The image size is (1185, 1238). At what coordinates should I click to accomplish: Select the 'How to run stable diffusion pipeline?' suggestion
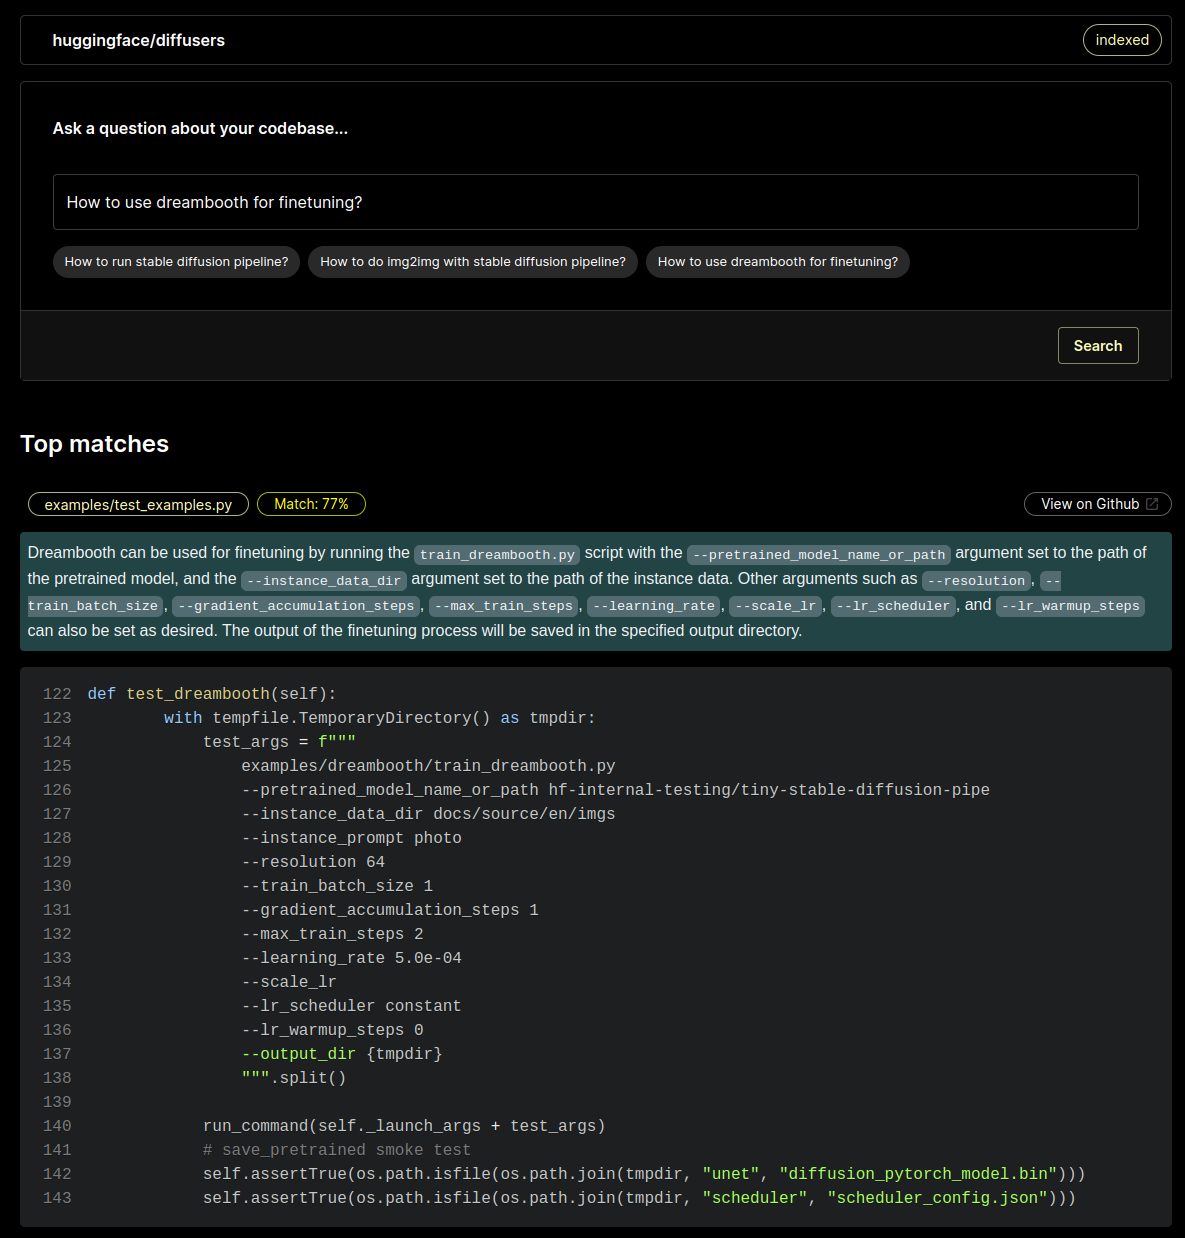[x=176, y=262]
